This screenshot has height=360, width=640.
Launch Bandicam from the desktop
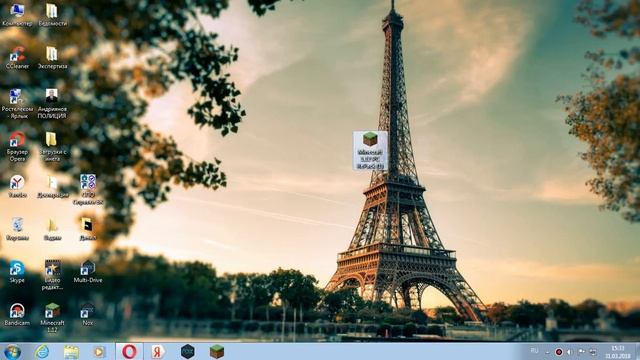click(17, 315)
